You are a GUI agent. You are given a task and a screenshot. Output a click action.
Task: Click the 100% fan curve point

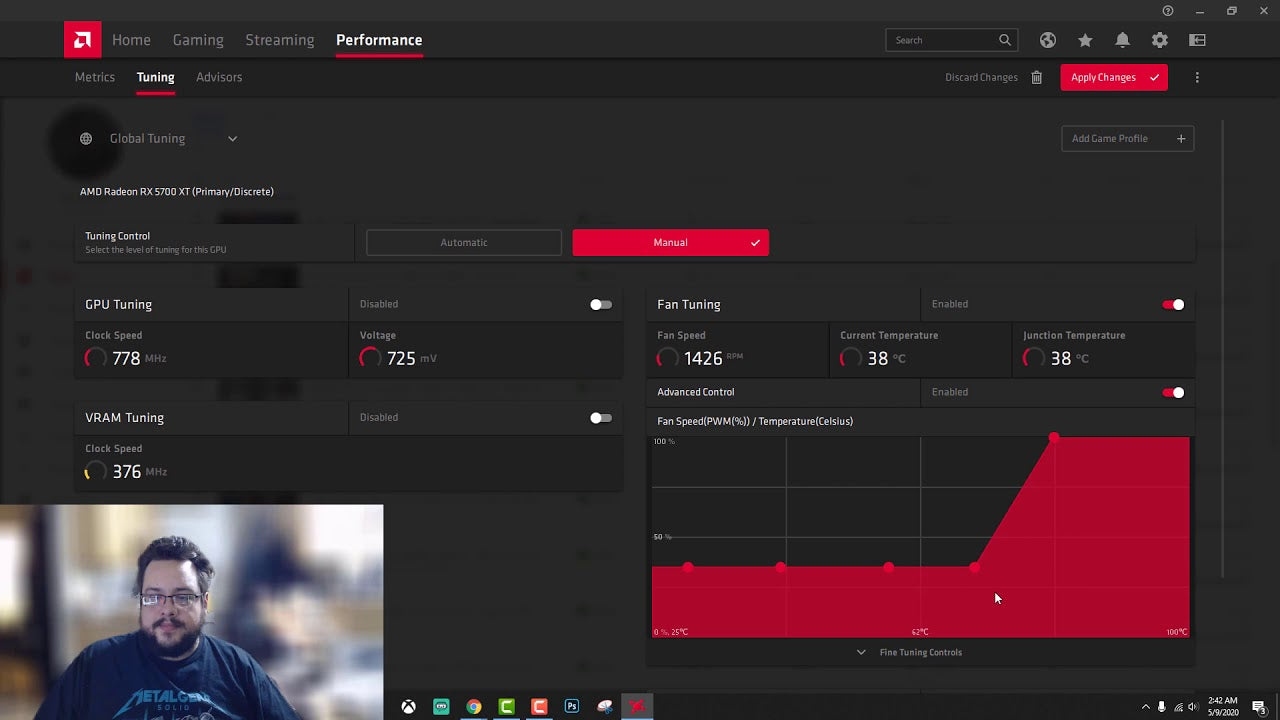coord(1053,438)
